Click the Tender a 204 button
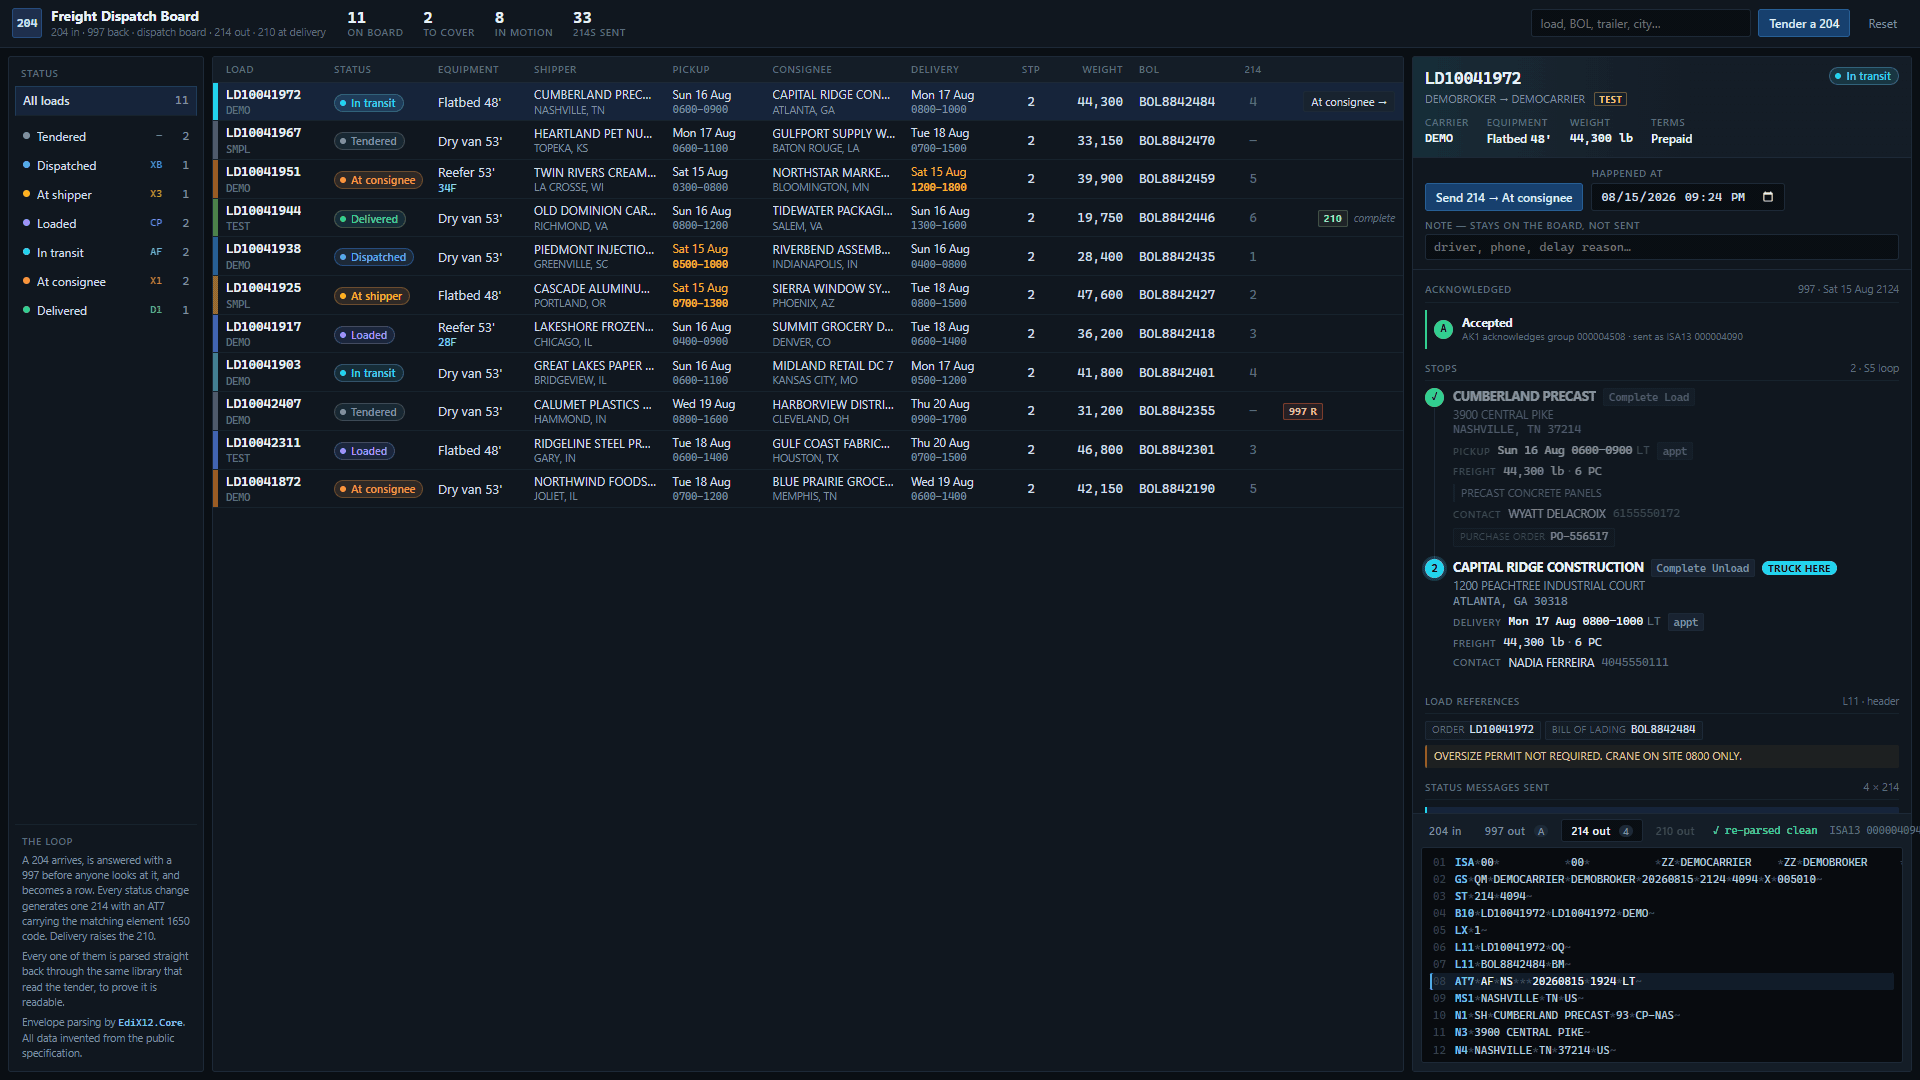Screen dimensions: 1920x1080 click(1803, 23)
